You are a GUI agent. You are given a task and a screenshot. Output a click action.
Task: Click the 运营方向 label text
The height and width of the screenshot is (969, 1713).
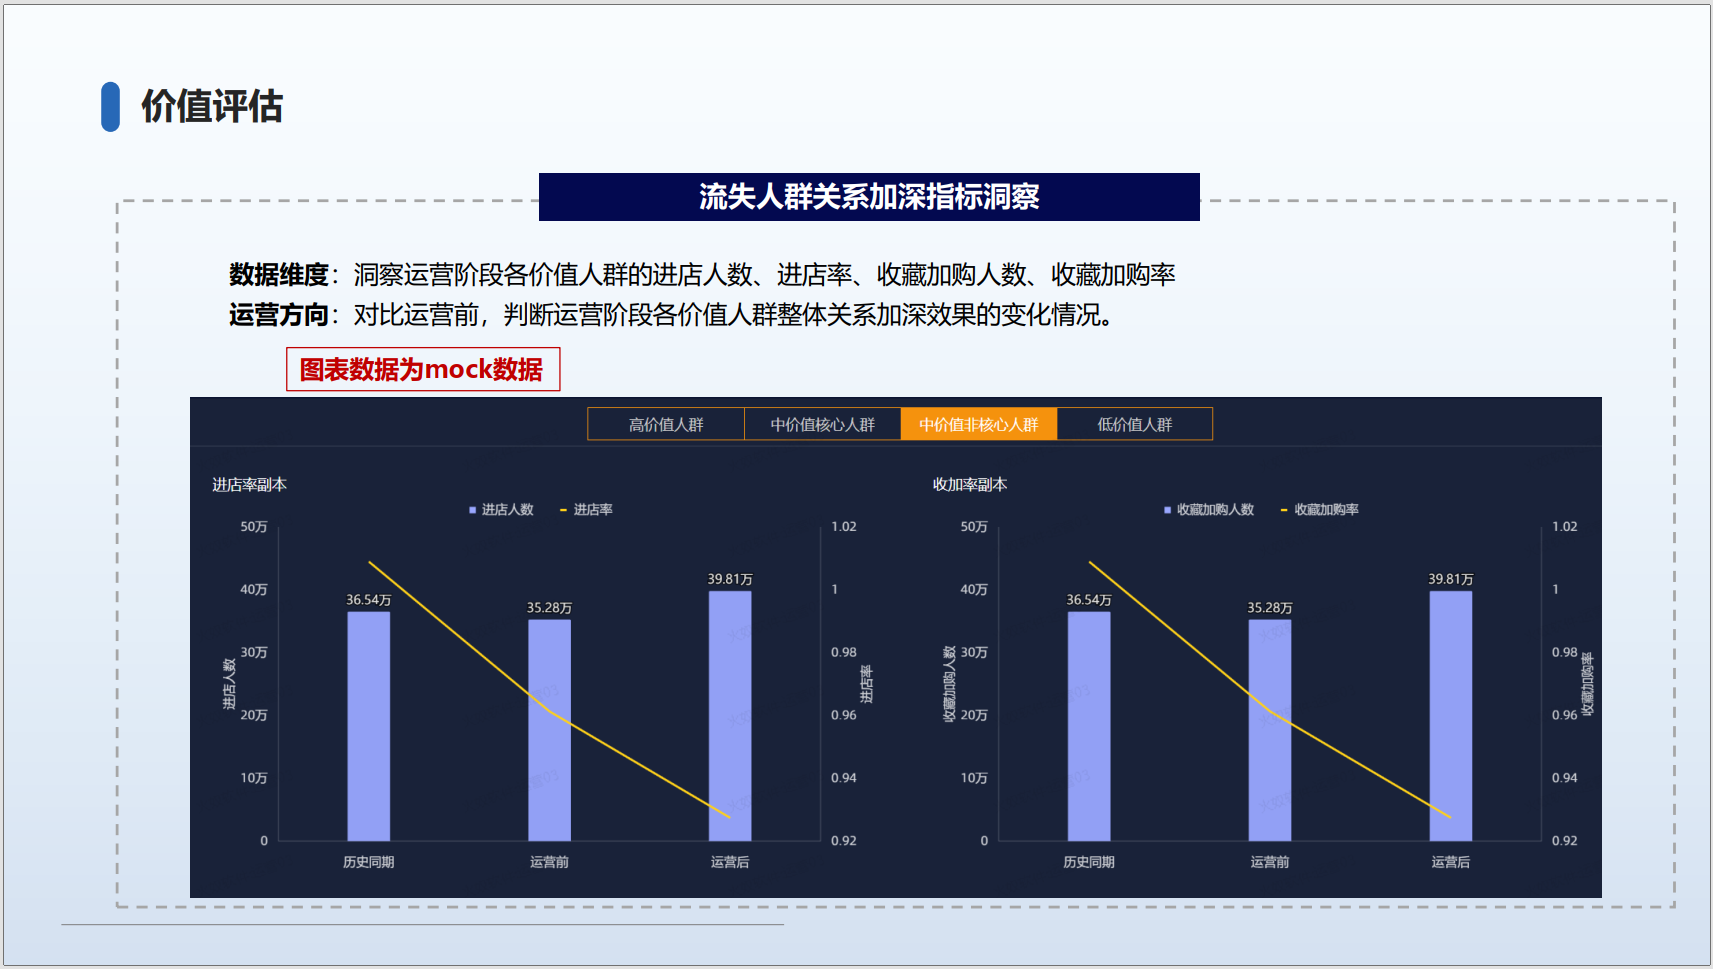pos(279,315)
